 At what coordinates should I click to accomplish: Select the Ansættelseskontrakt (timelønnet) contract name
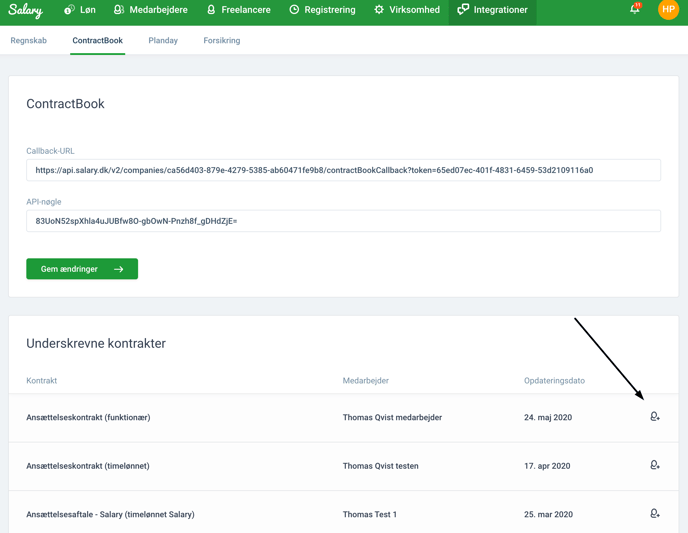pyautogui.click(x=88, y=466)
